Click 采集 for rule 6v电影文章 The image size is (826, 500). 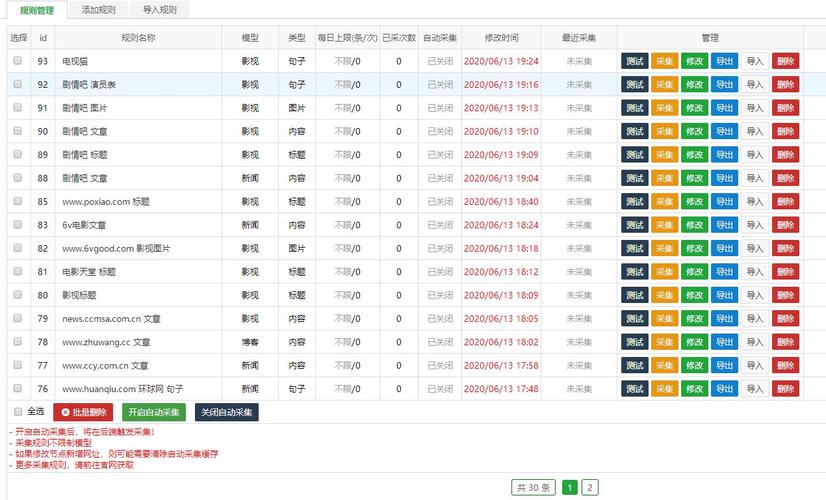(665, 225)
